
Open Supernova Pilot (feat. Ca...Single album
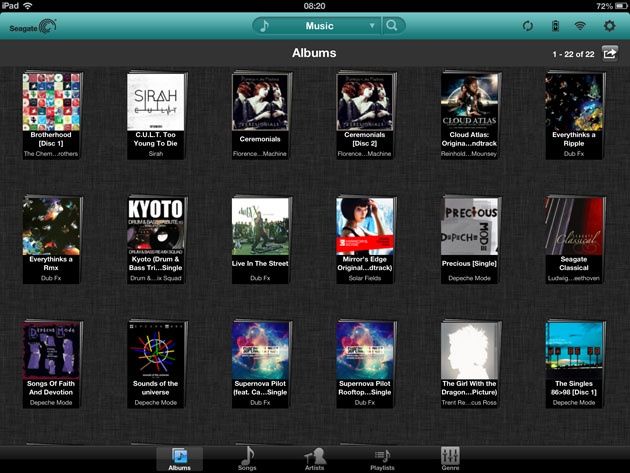click(x=260, y=364)
